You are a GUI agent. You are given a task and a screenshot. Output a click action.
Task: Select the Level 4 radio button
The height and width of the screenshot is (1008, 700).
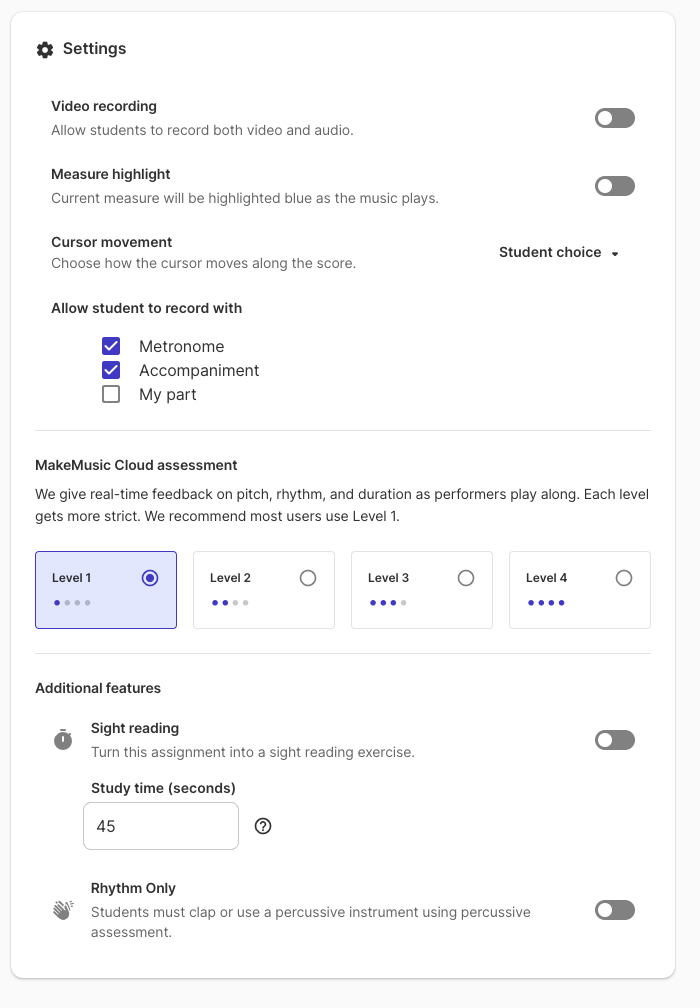624,577
